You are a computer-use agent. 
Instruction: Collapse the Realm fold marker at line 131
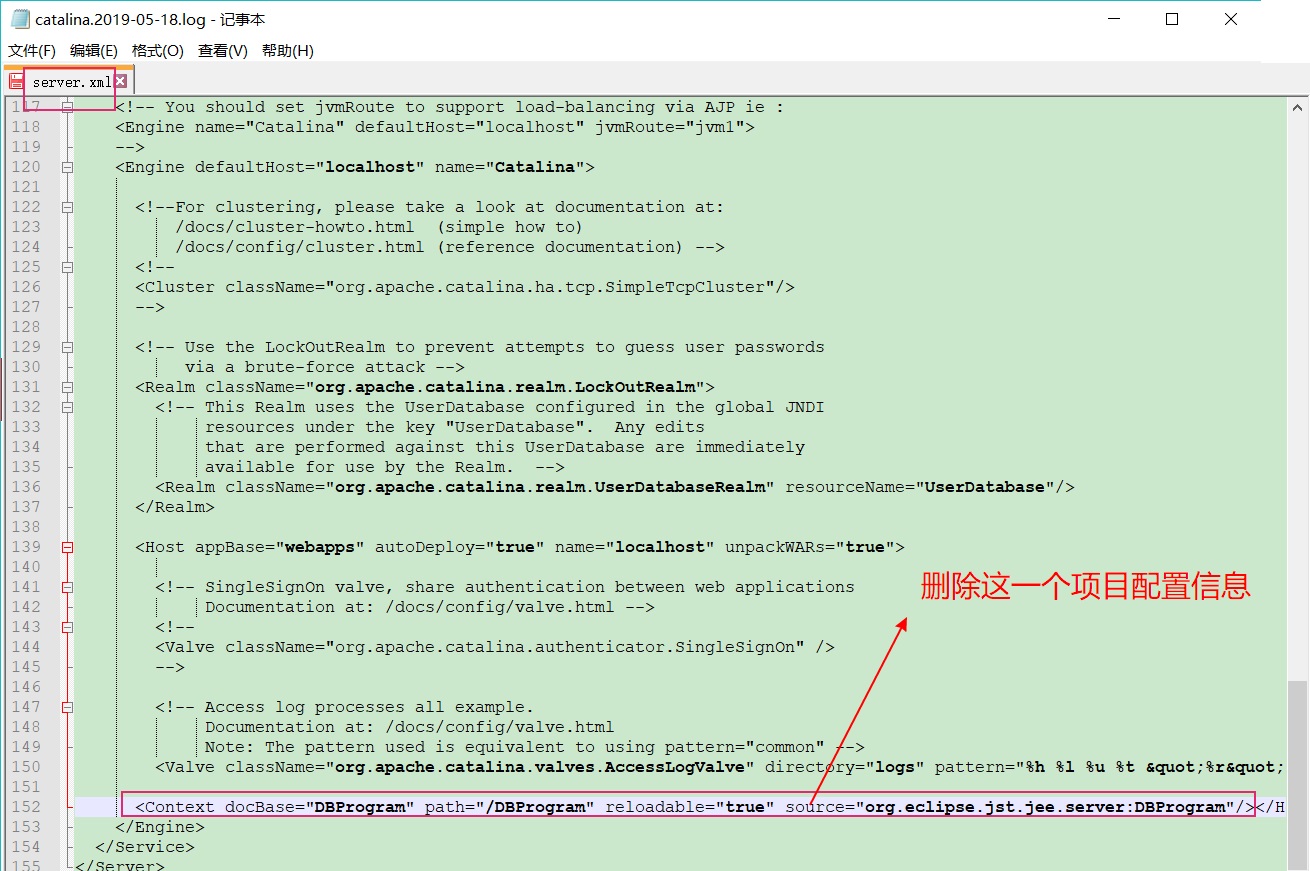(67, 387)
